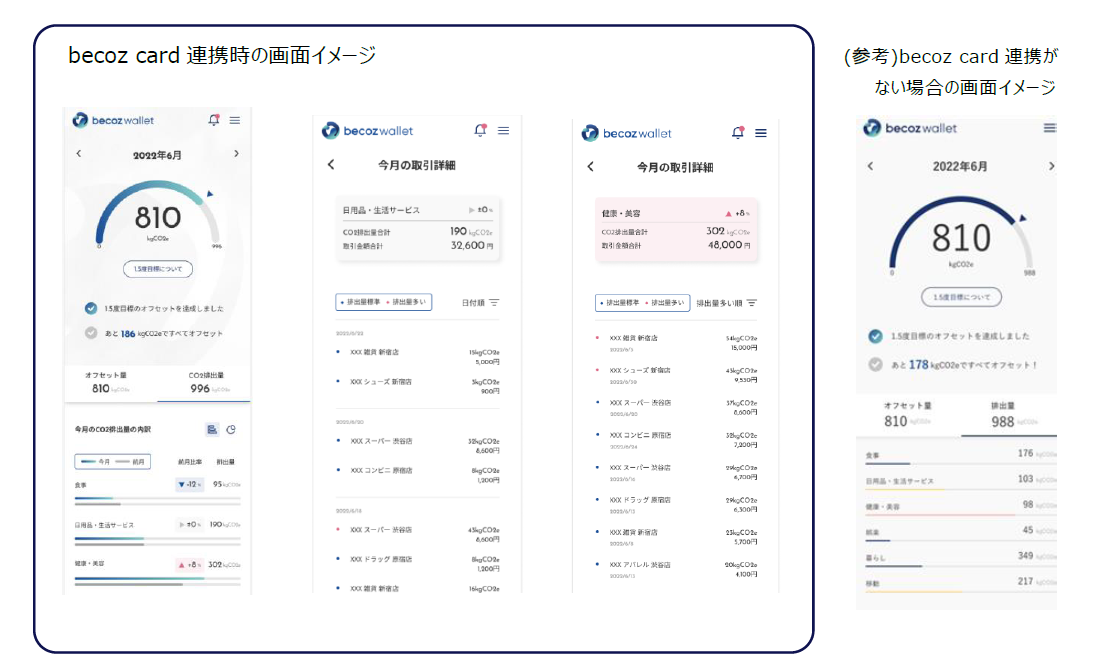Click the gauge marker at 810 kgCO2e
The image size is (1107, 662).
pyautogui.click(x=208, y=193)
